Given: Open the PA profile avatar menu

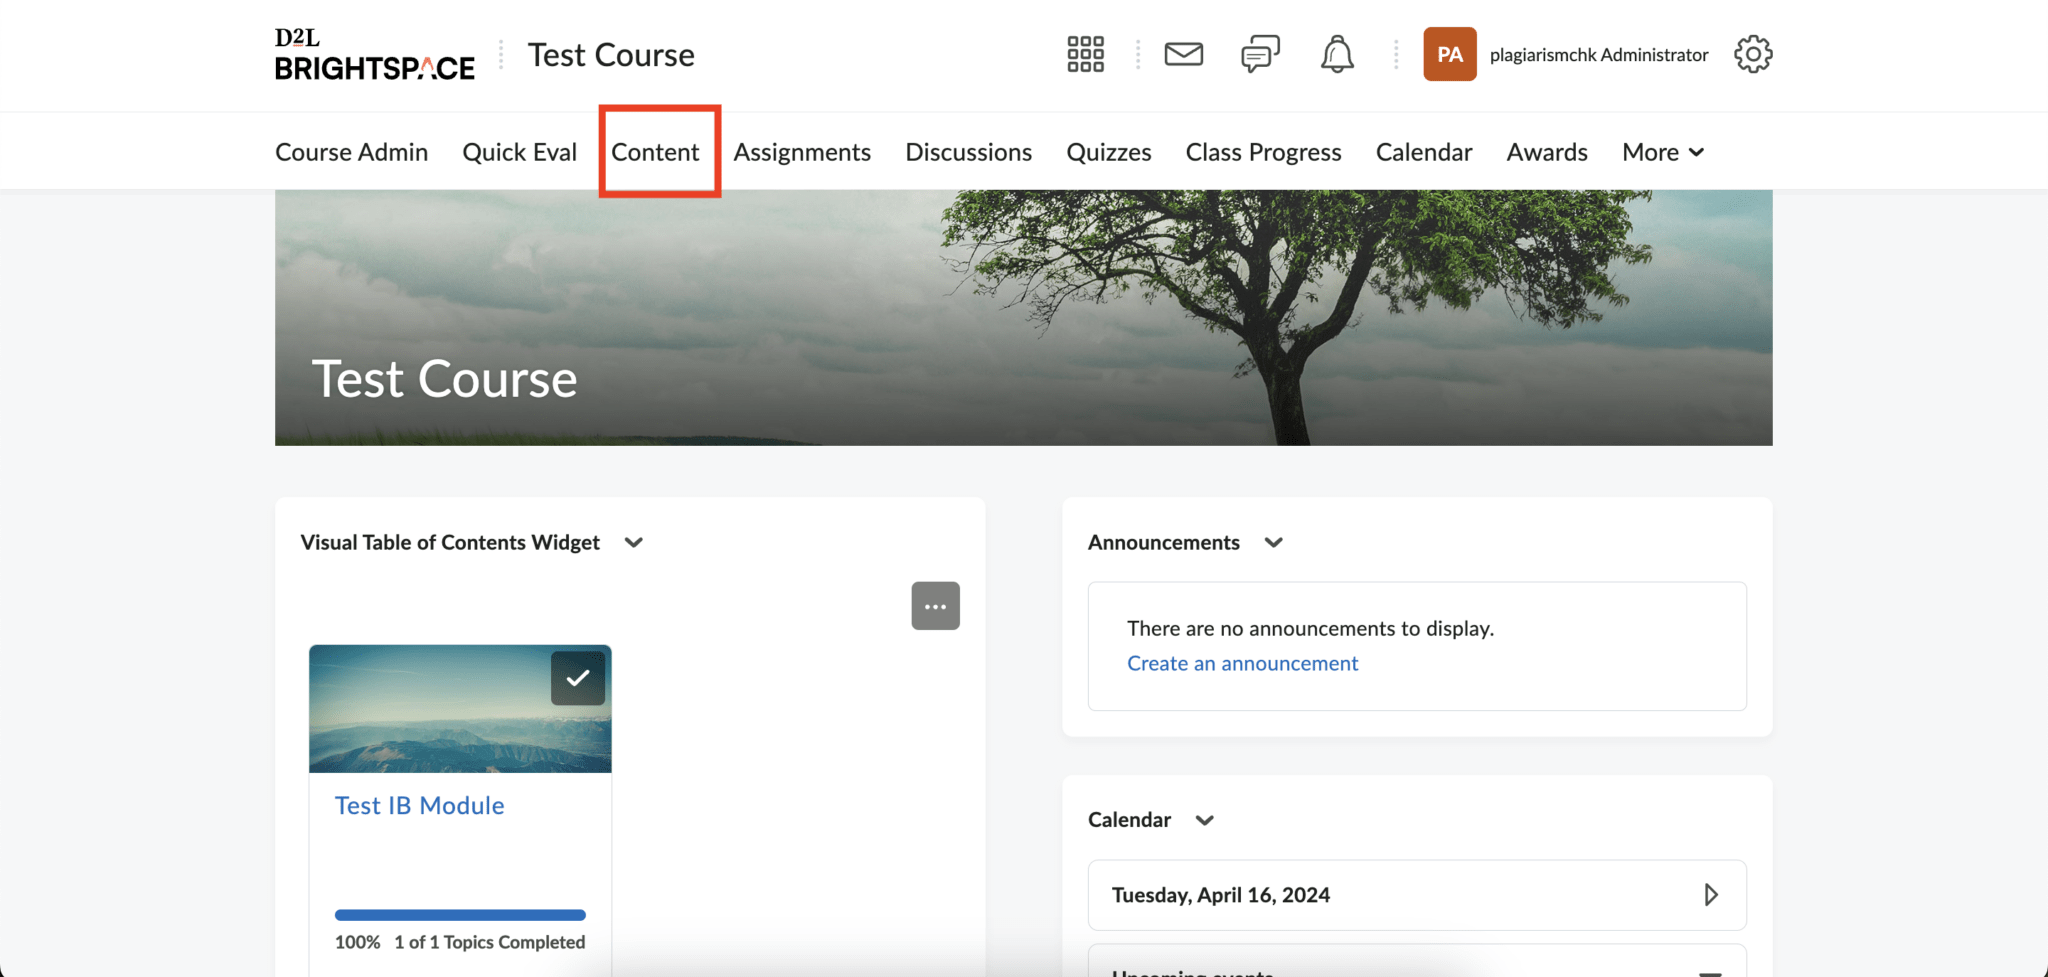Looking at the screenshot, I should (1448, 54).
